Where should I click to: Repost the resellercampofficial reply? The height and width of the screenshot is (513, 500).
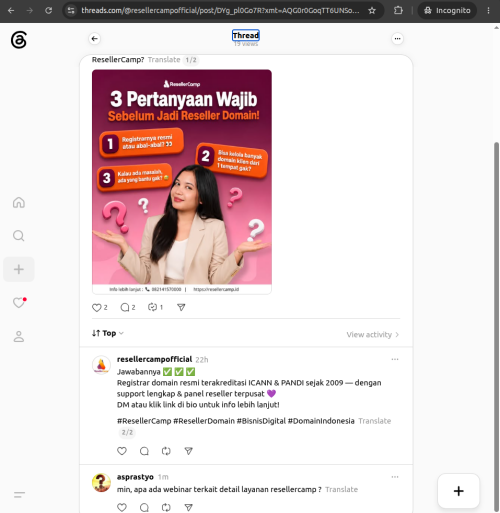pyautogui.click(x=166, y=451)
